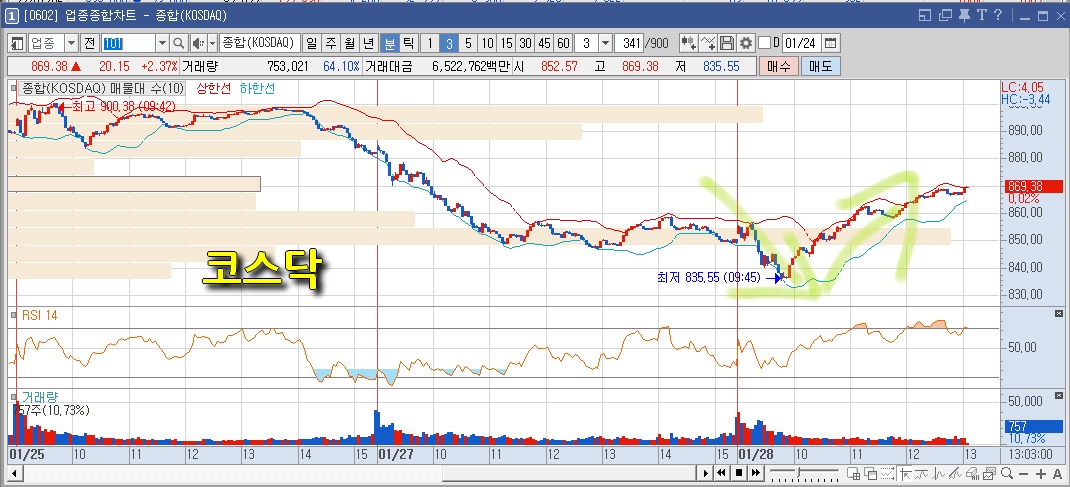1070x487 pixels.
Task: Open help with the question mark icon
Action: [998, 14]
